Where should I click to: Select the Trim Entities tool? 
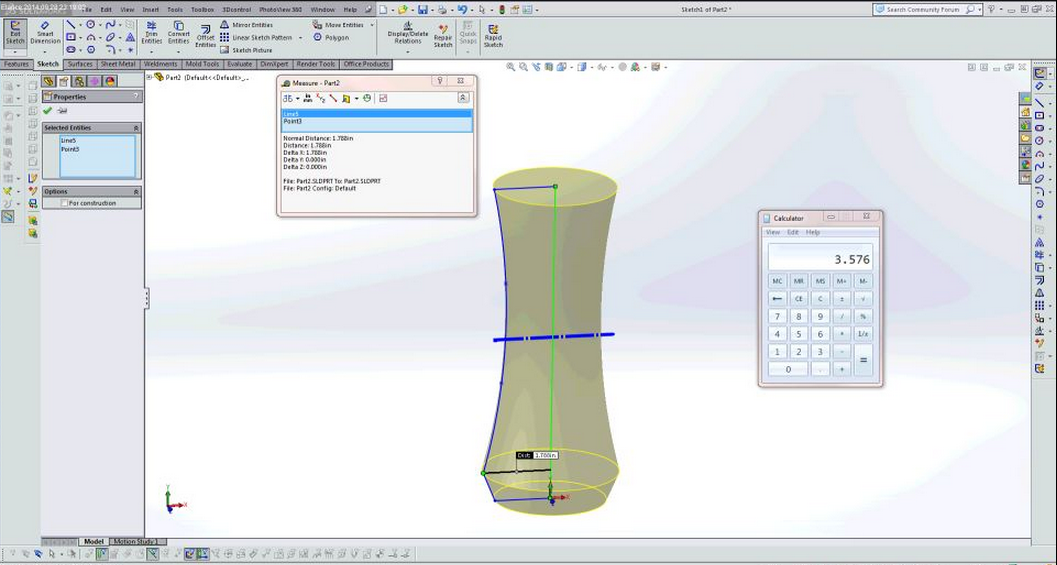[x=152, y=32]
